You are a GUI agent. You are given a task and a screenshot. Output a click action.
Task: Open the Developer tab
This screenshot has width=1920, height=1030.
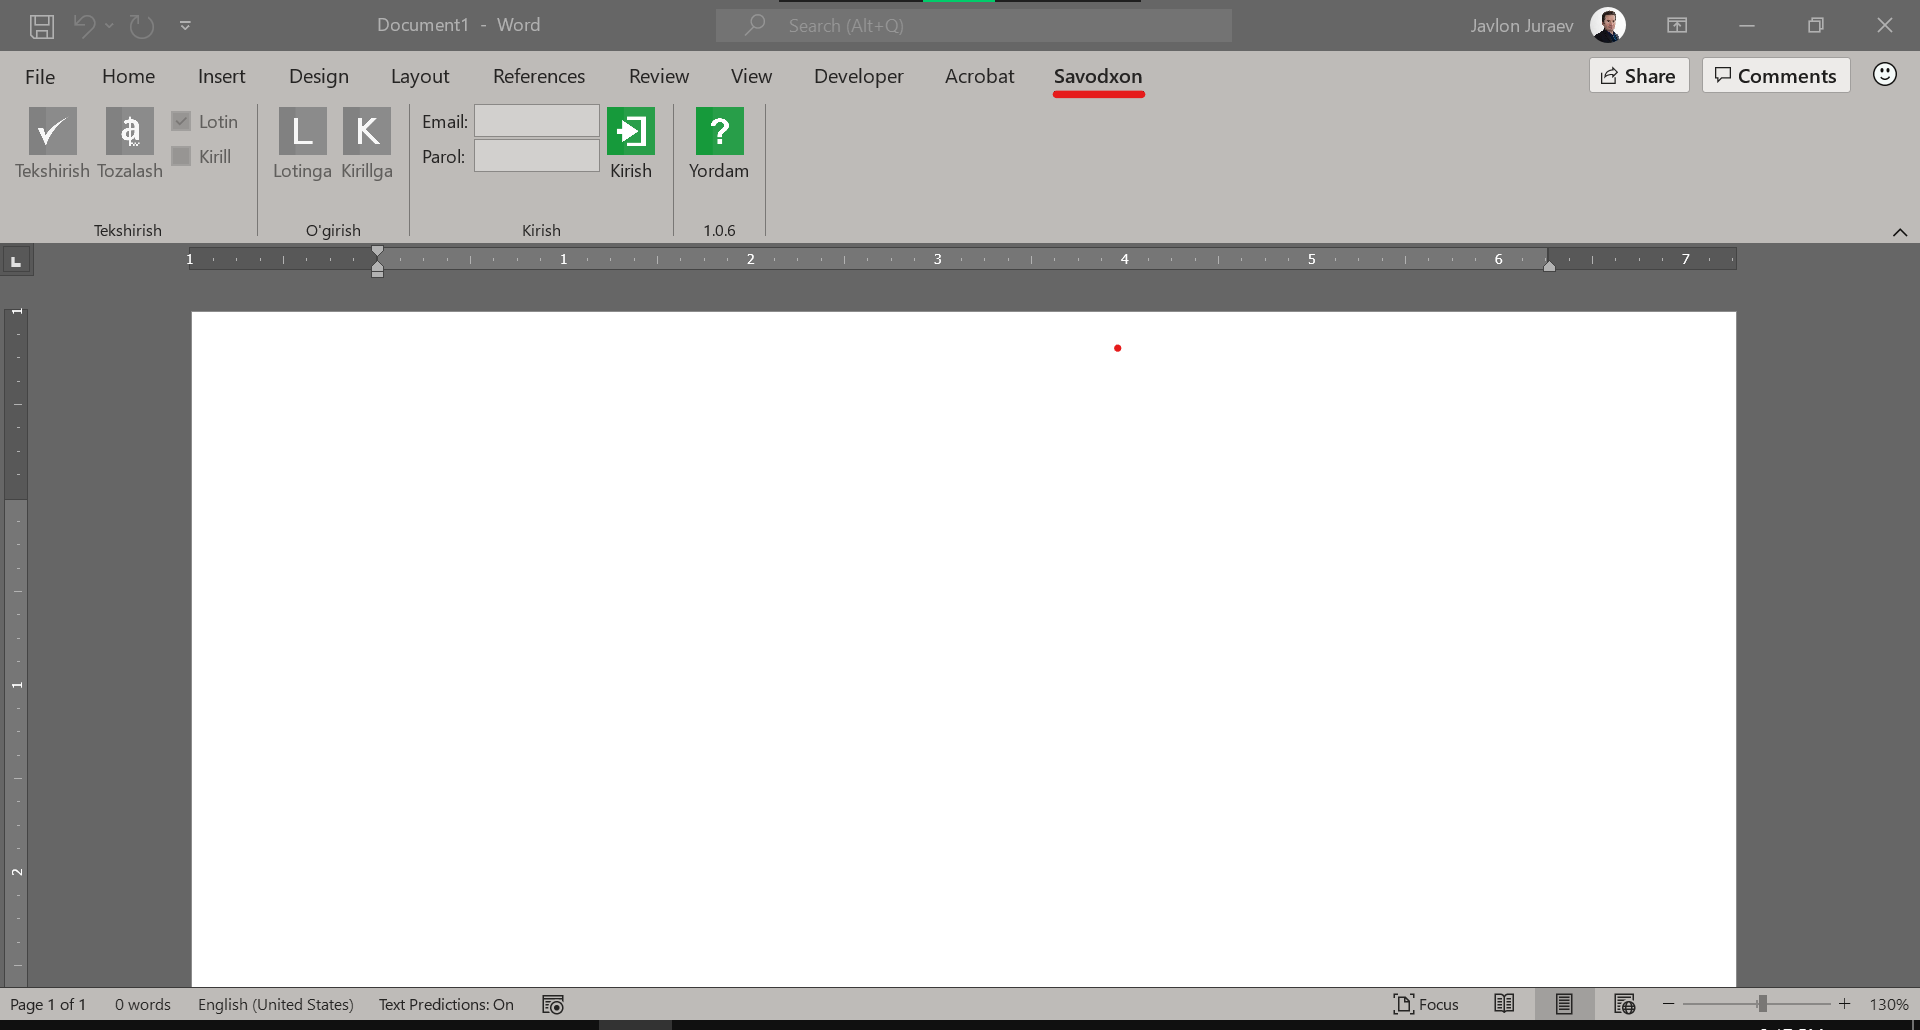coord(858,76)
